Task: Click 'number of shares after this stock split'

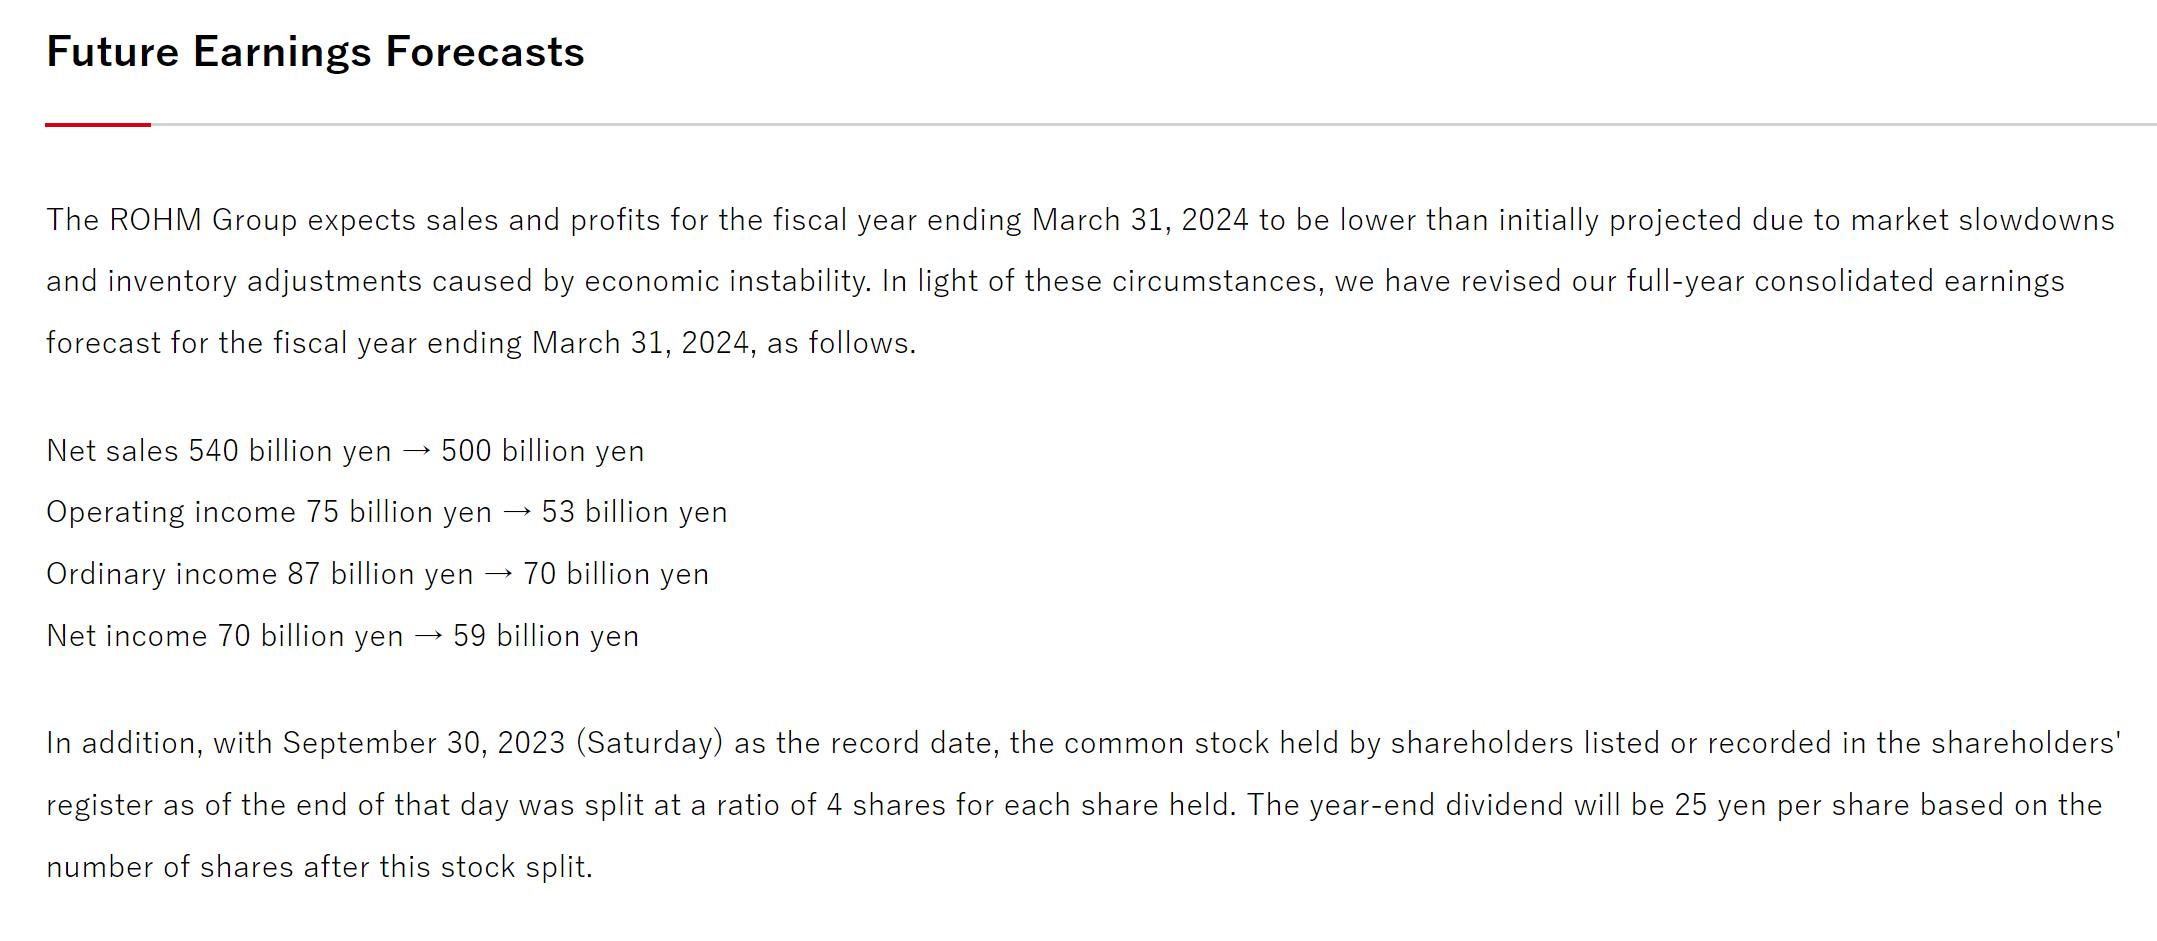Action: point(318,867)
